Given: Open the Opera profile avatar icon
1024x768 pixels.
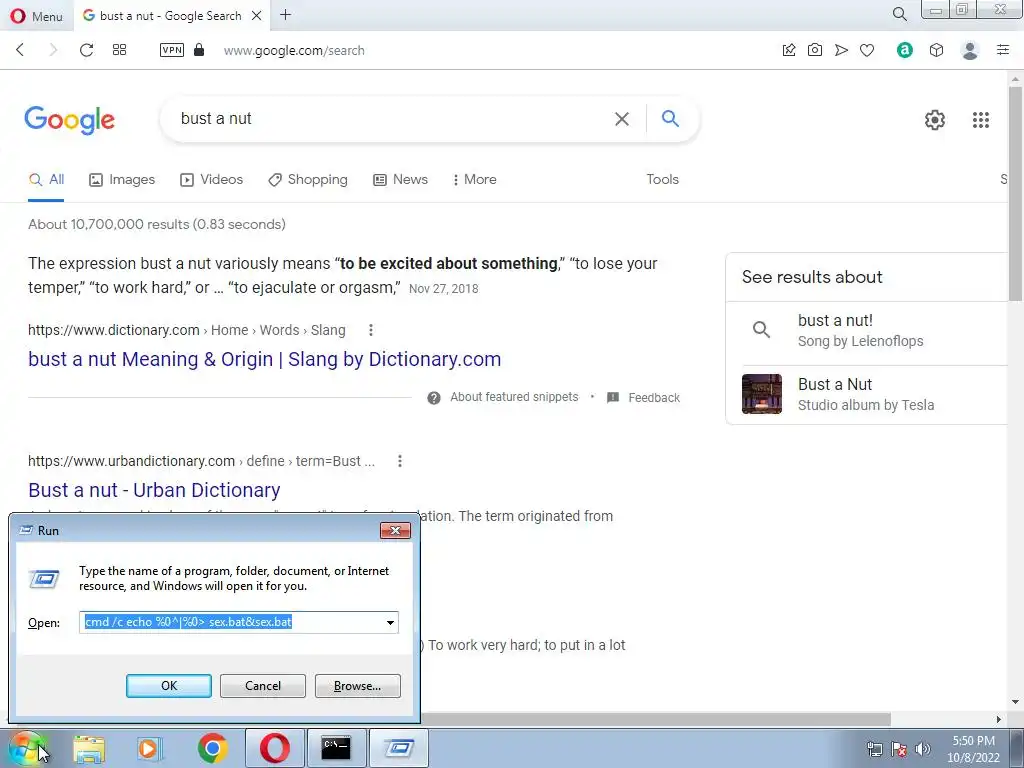Looking at the screenshot, I should click(x=970, y=50).
